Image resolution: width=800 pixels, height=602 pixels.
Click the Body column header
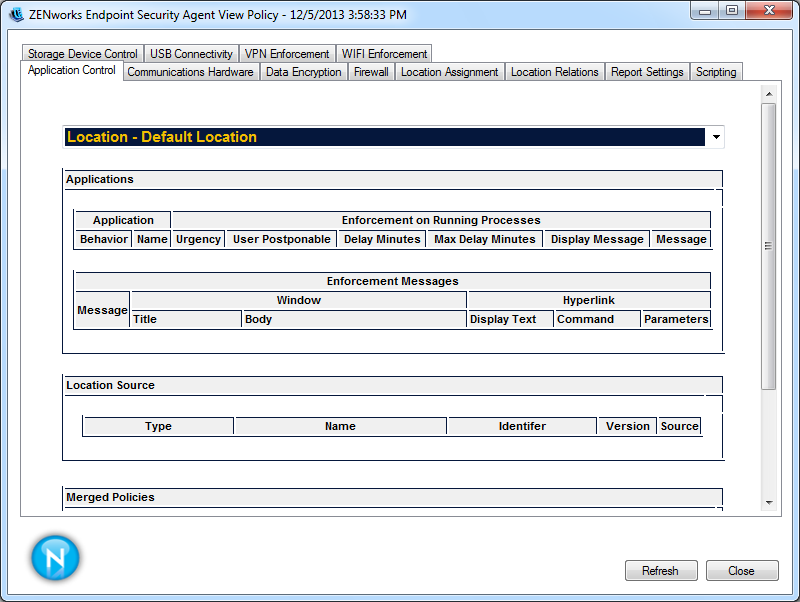point(355,319)
